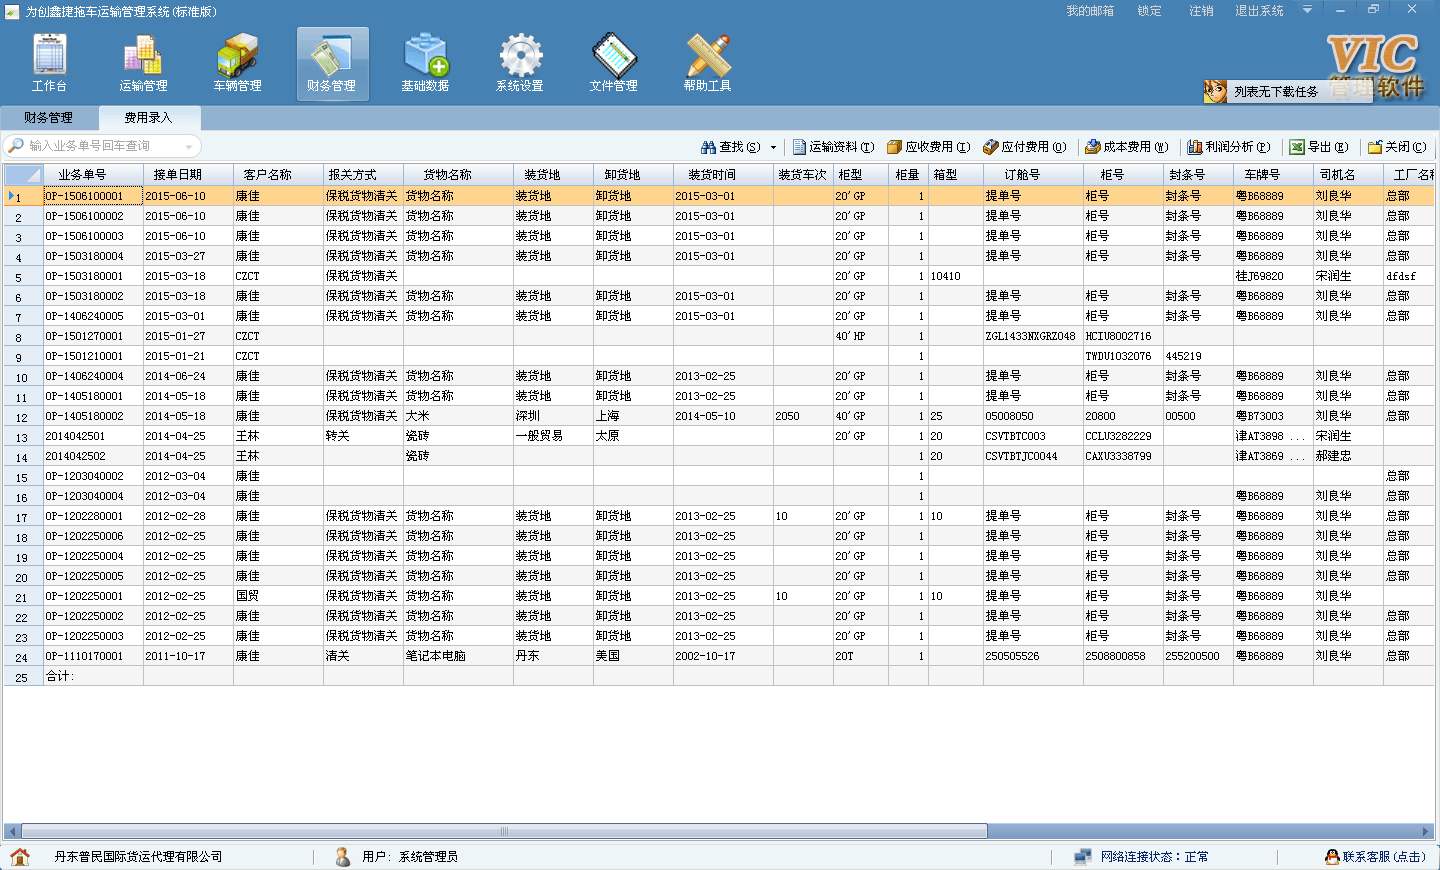
Task: Open 应收费用 receivable fees
Action: (x=928, y=147)
